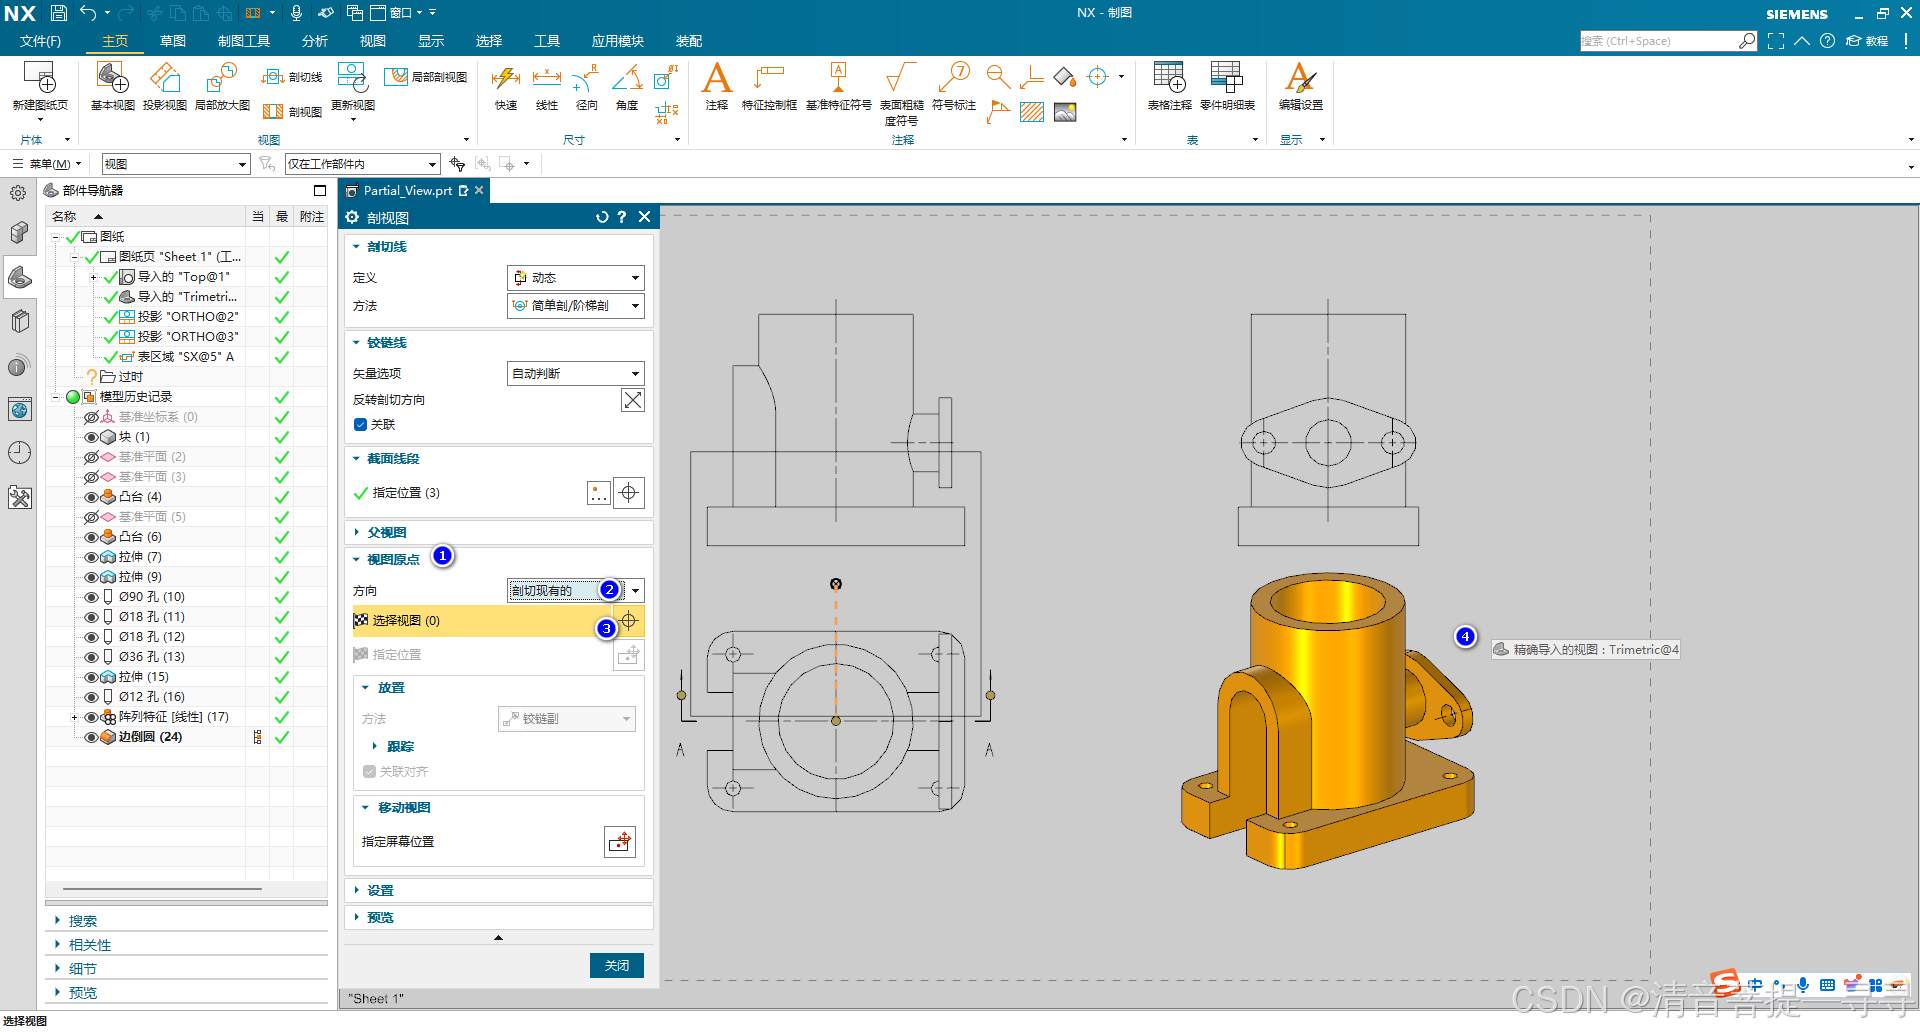The image size is (1920, 1032).
Task: Click the search command input field
Action: 1660,41
